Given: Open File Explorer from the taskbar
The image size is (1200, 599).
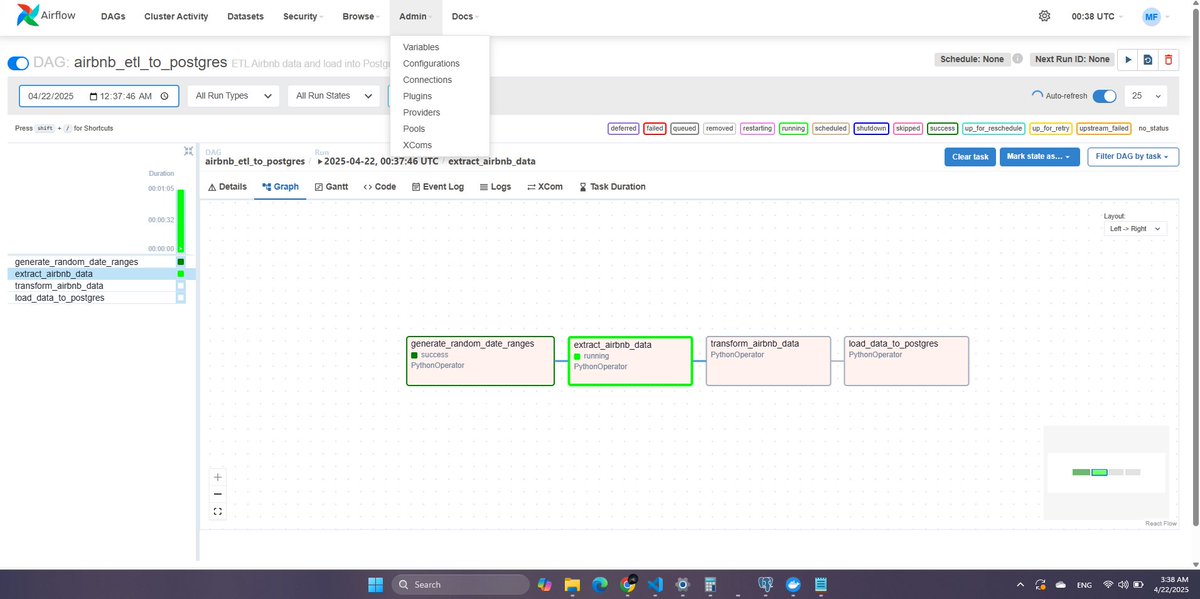Looking at the screenshot, I should pos(572,584).
